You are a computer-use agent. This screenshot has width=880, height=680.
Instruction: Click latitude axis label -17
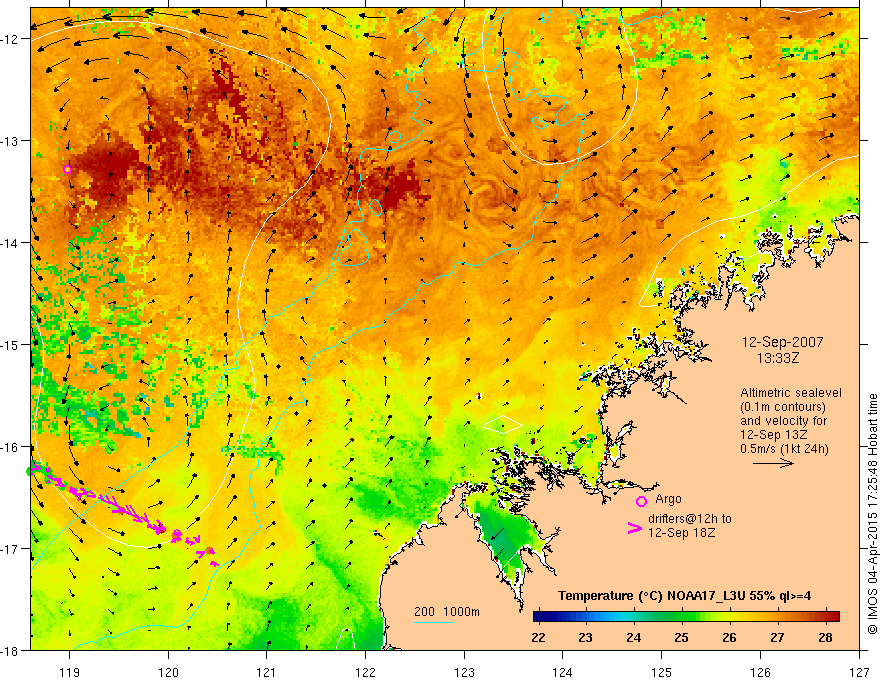[11, 549]
